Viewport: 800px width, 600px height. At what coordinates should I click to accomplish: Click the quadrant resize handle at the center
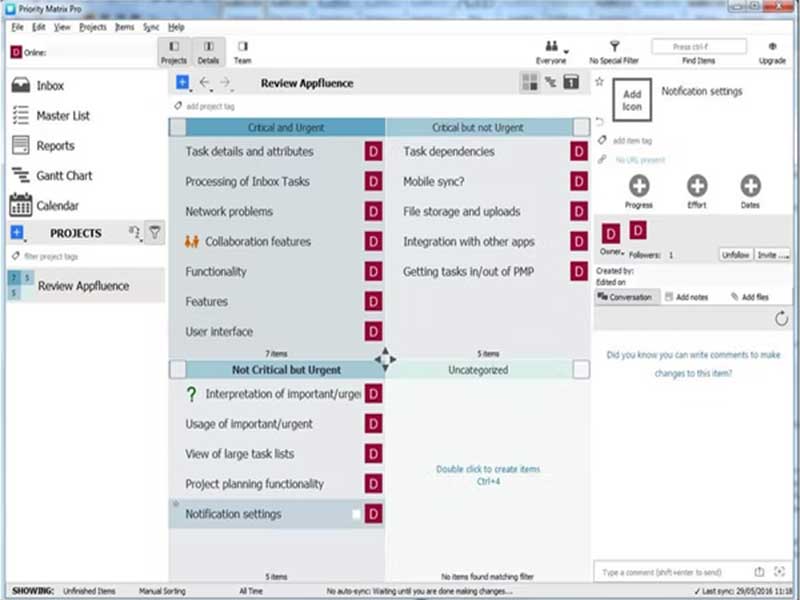tap(385, 359)
